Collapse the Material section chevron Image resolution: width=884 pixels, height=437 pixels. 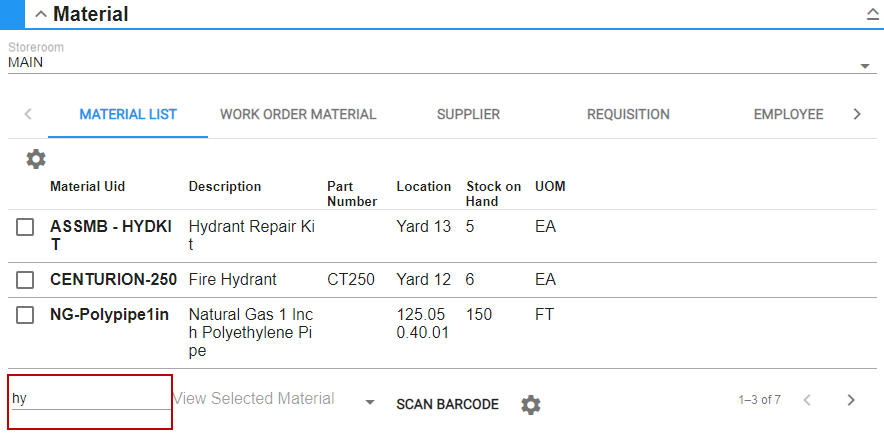click(x=41, y=15)
